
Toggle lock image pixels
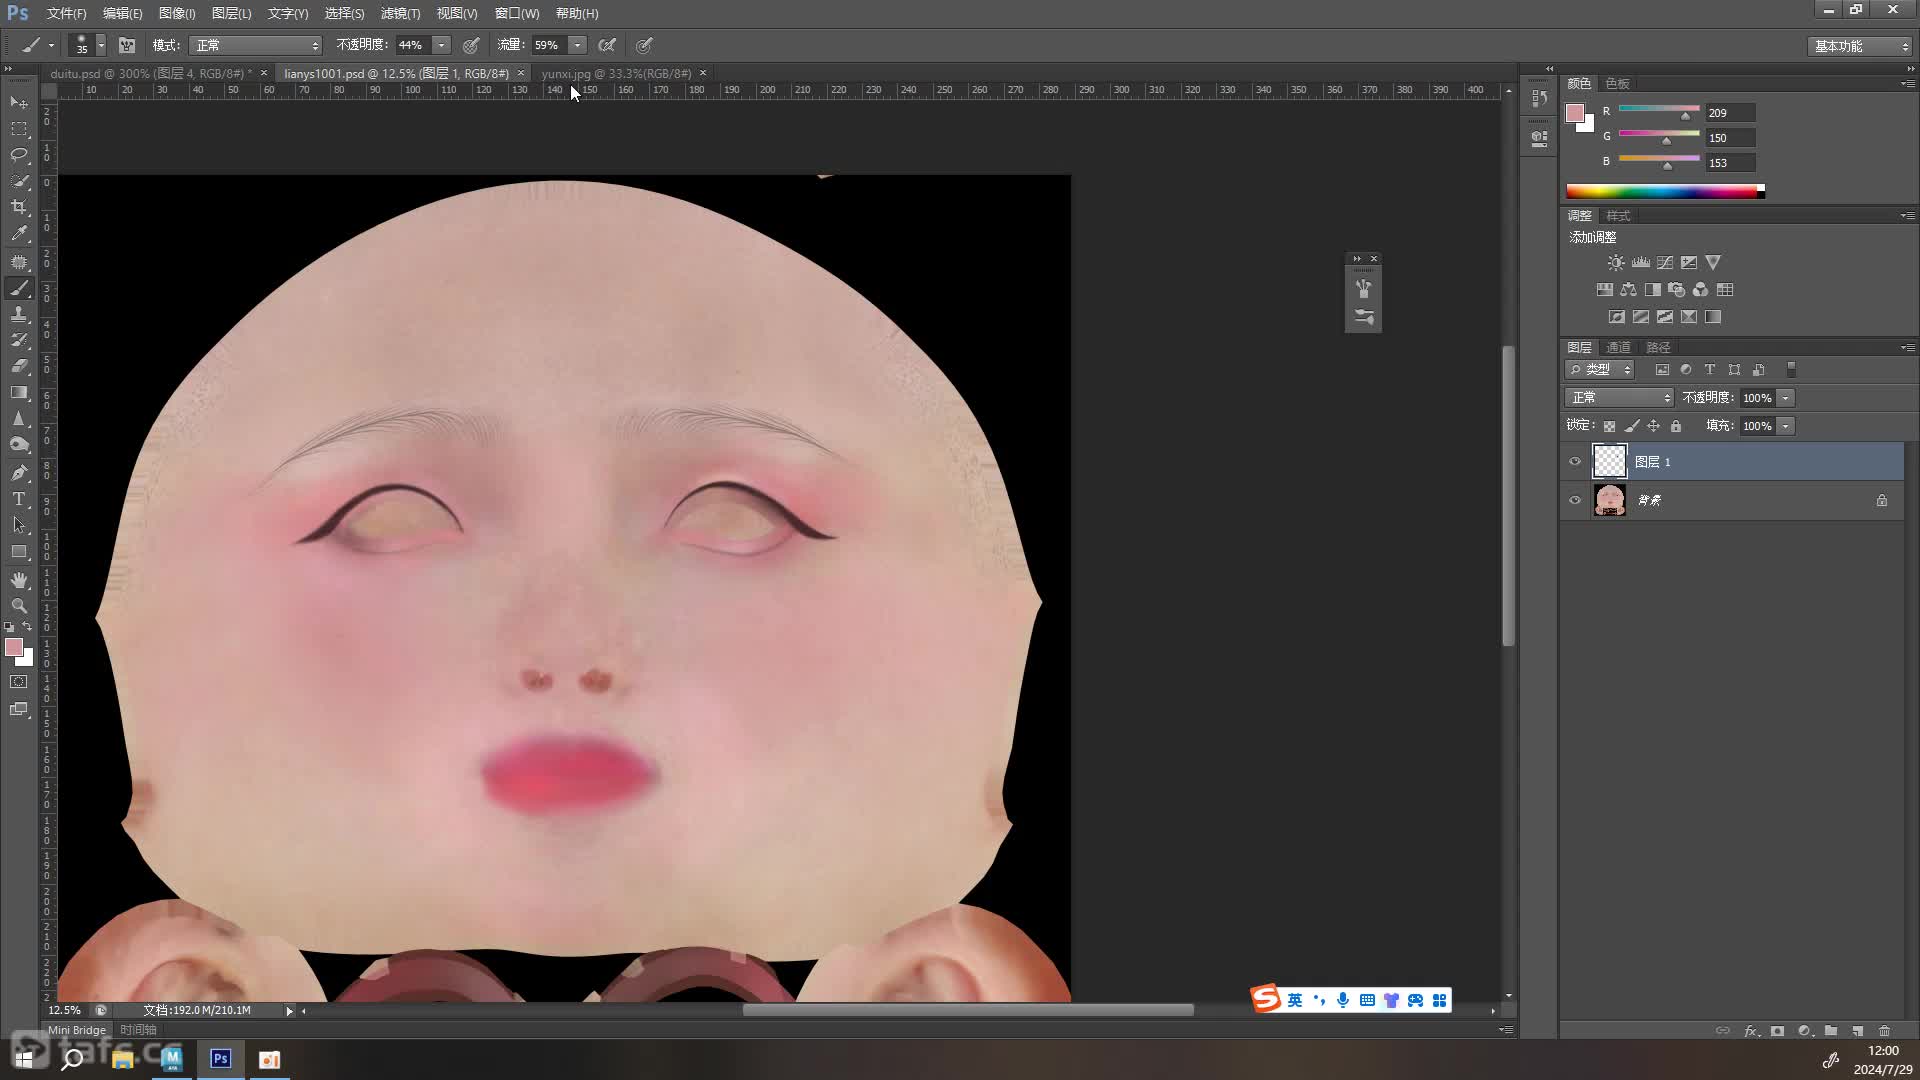[1632, 426]
